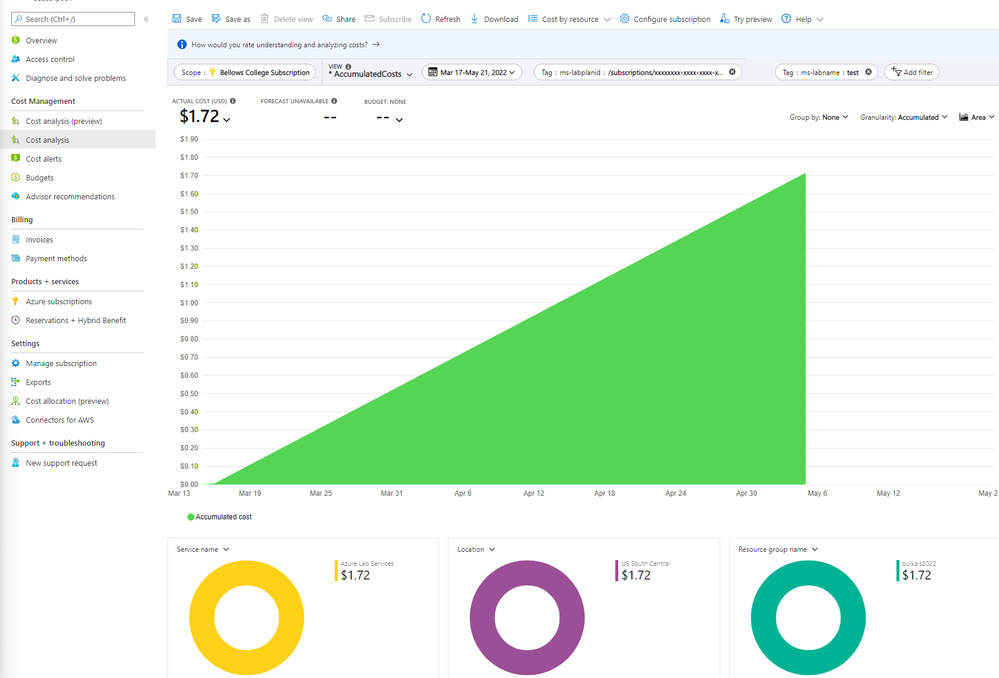Open the Cost by resource dropdown

point(569,19)
